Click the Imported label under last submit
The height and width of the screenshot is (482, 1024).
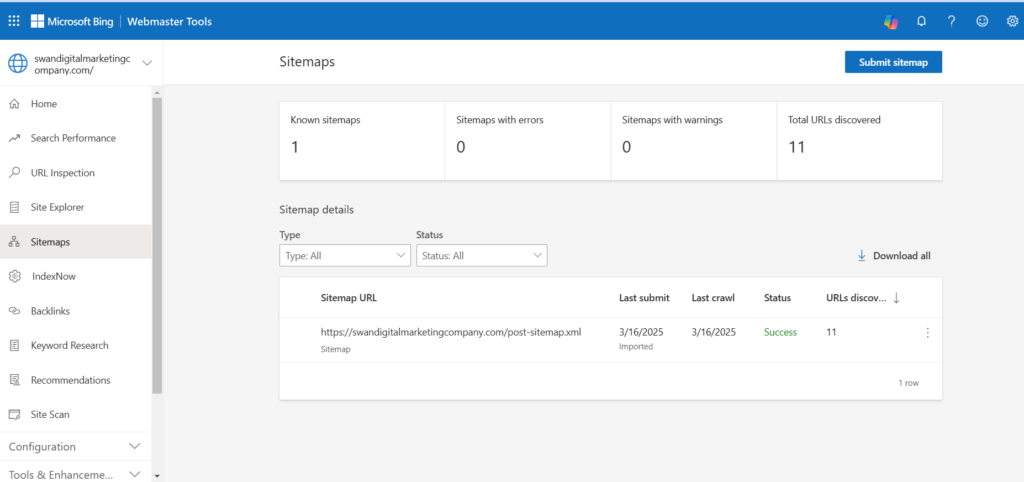[x=636, y=347]
